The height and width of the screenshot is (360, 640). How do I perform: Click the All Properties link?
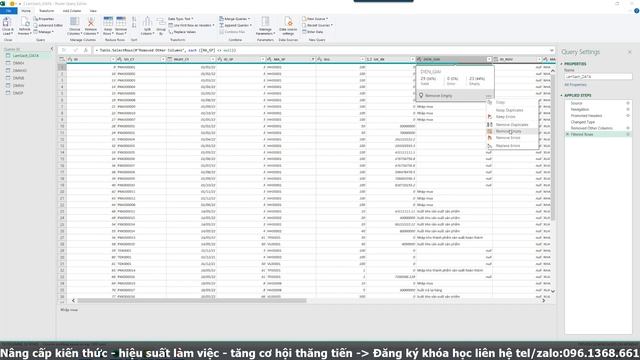click(576, 85)
